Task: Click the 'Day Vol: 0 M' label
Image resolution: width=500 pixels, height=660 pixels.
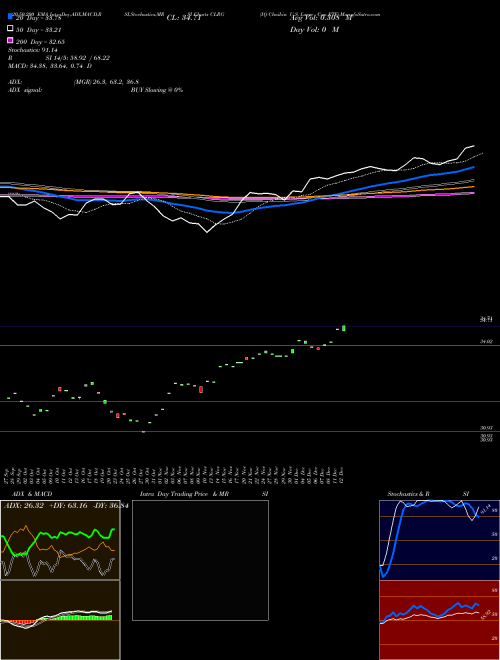Action: (314, 30)
